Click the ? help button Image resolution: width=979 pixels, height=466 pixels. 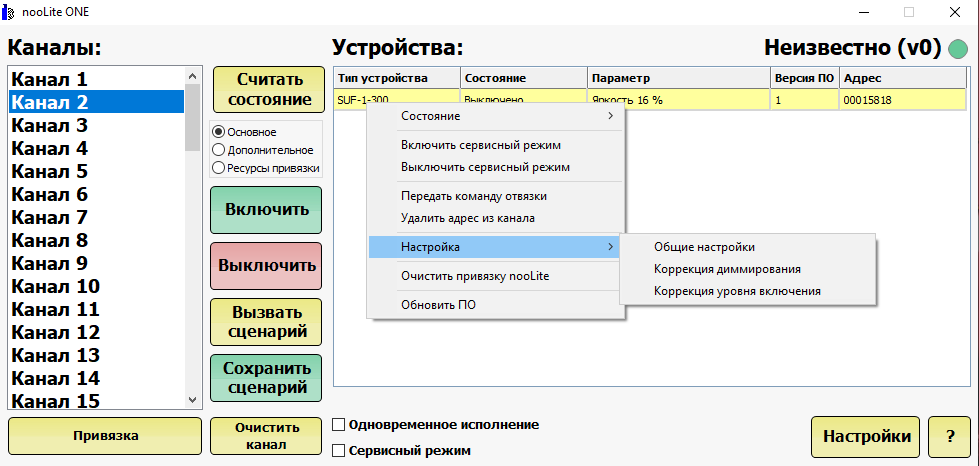tap(949, 437)
